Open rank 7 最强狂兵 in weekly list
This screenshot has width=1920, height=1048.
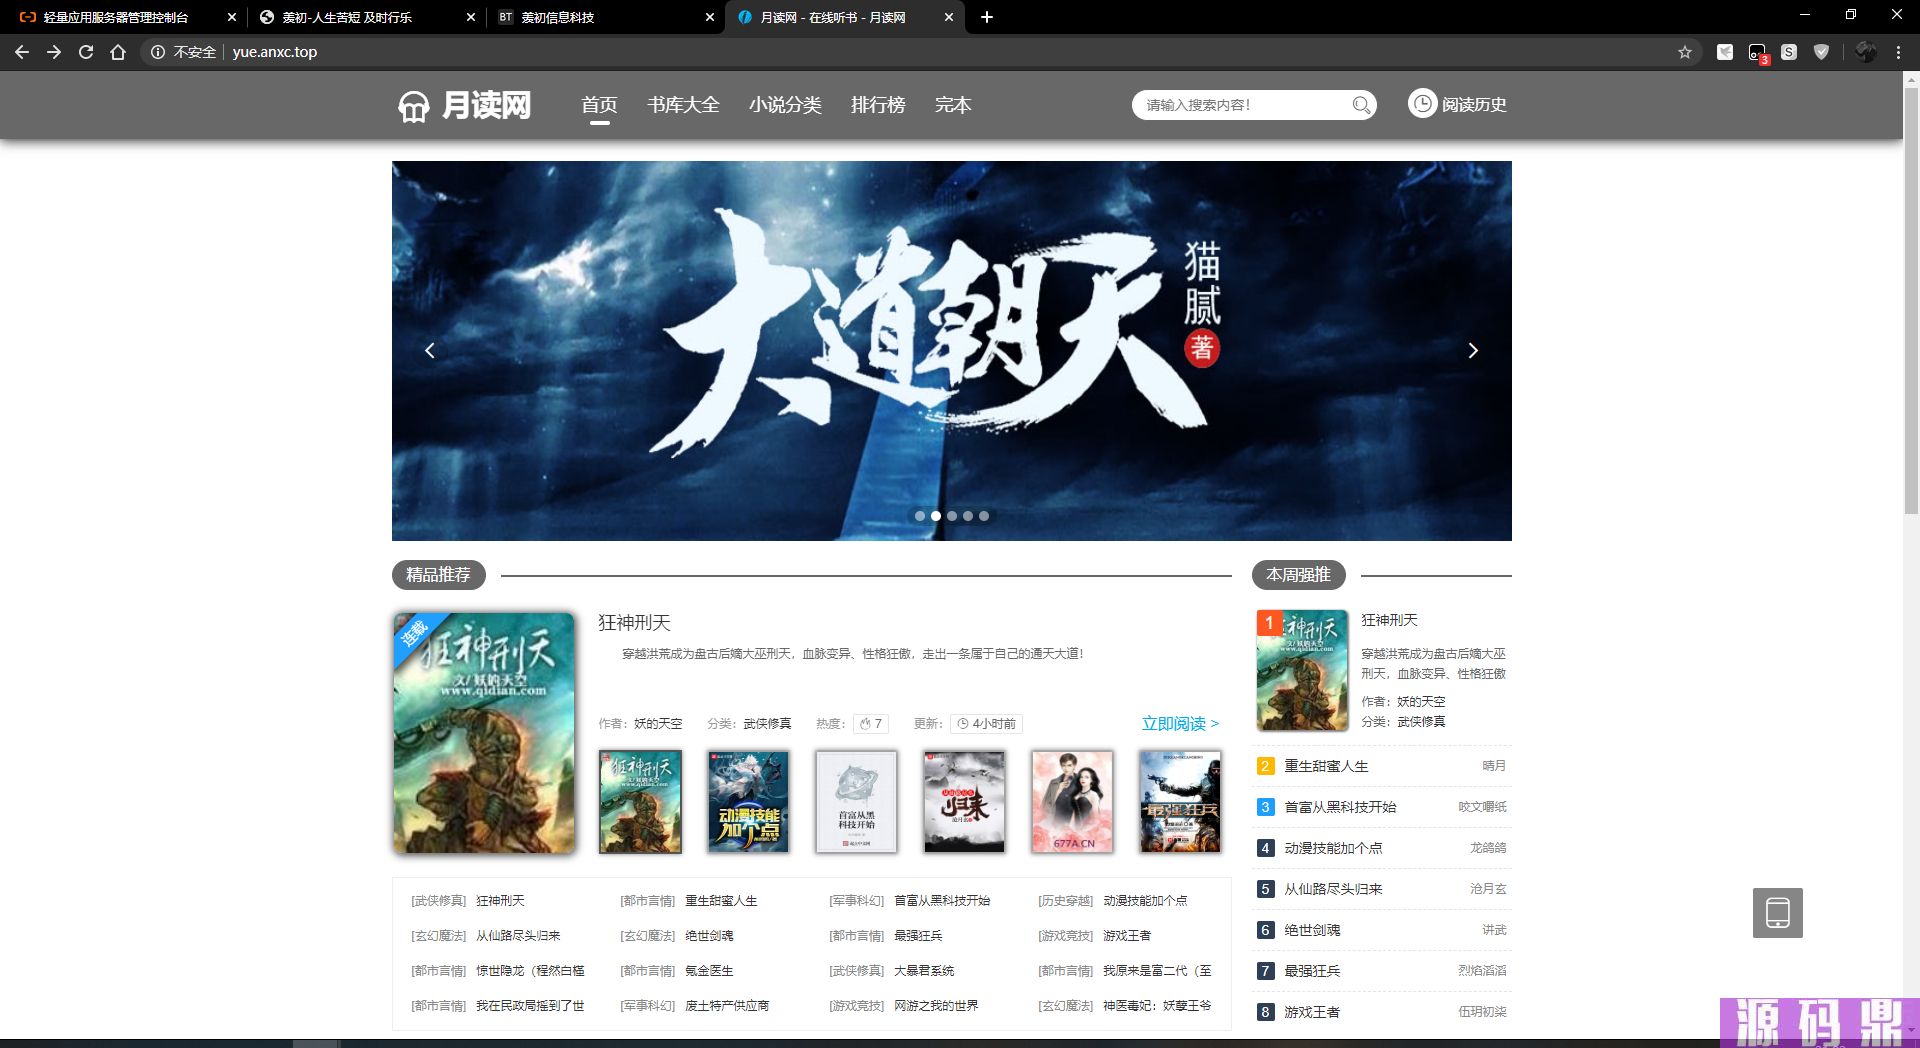coord(1312,971)
